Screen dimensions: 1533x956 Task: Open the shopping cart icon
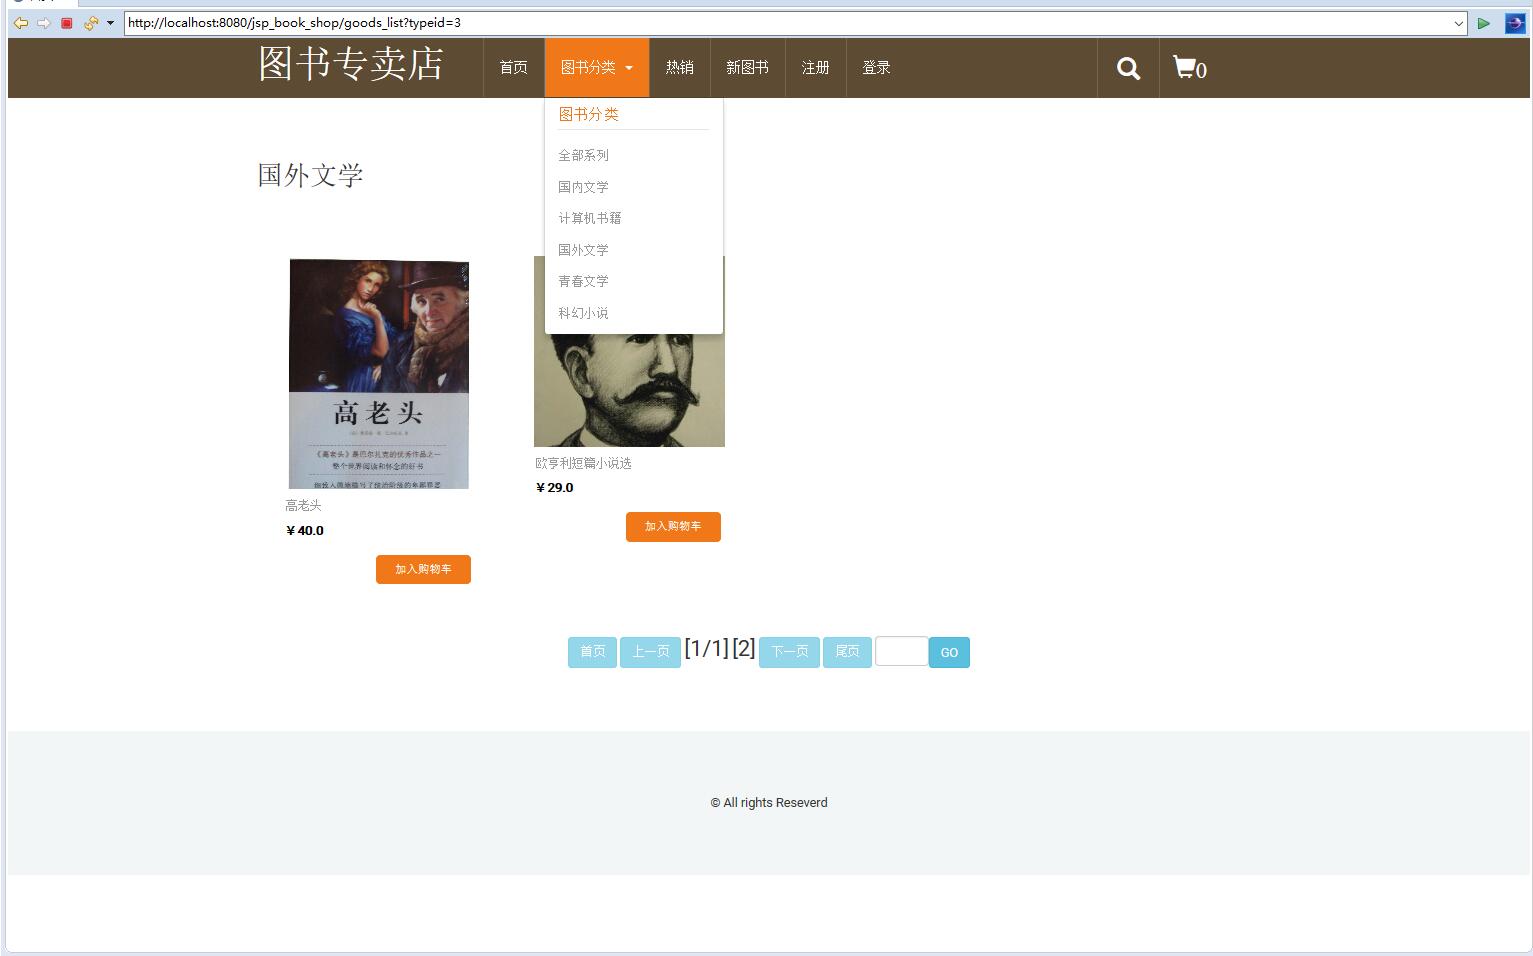tap(1185, 67)
